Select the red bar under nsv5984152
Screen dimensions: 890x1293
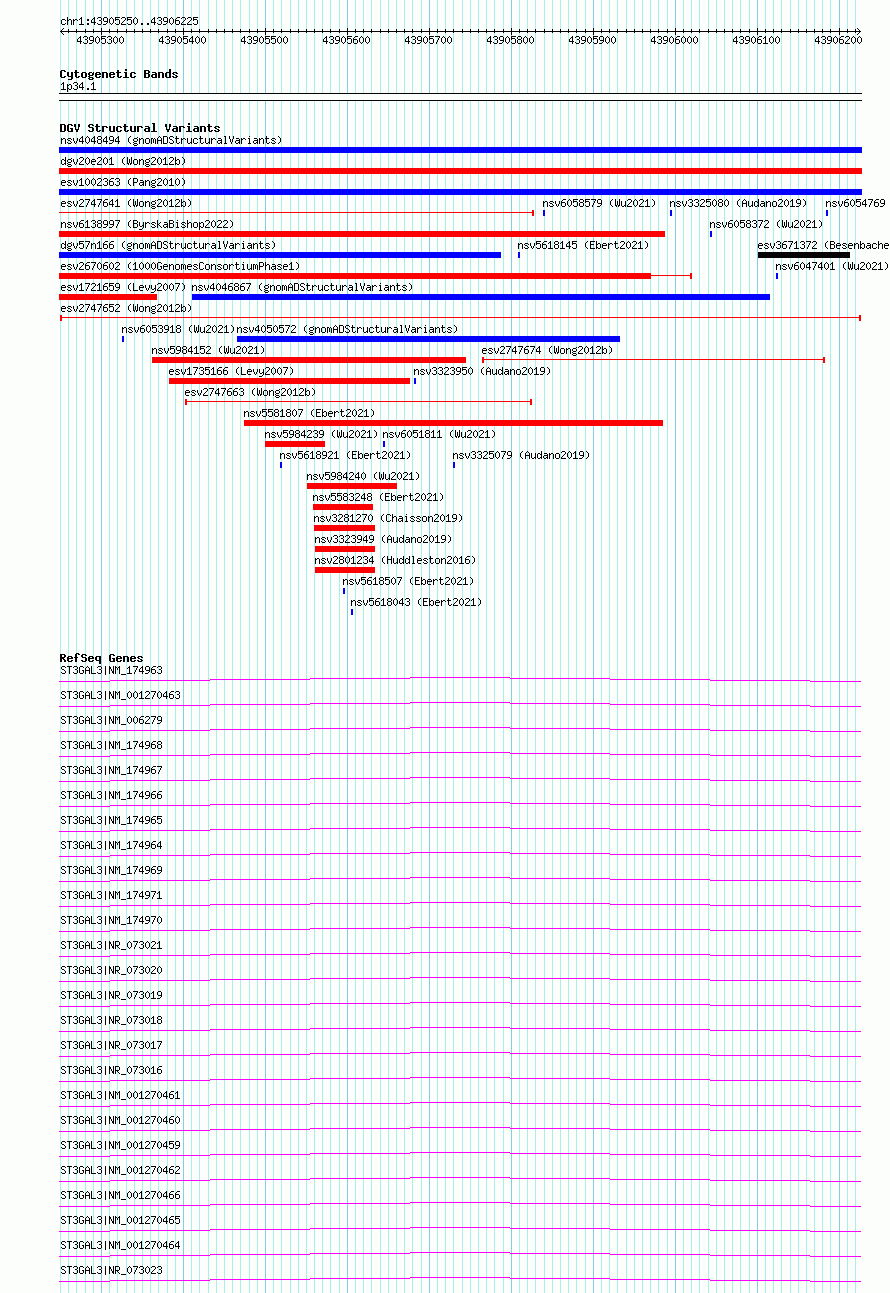pos(309,360)
